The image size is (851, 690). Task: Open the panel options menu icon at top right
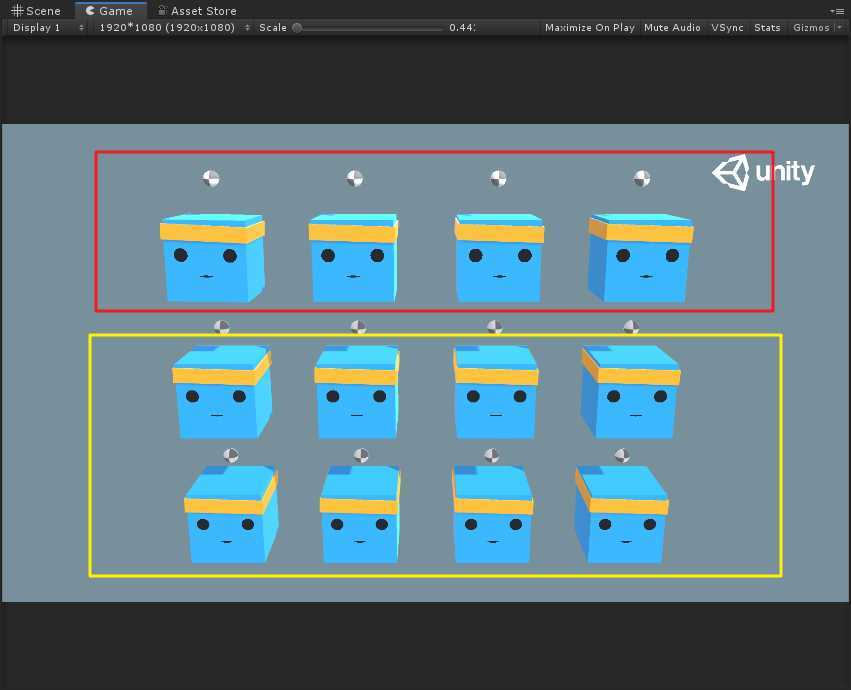click(837, 11)
